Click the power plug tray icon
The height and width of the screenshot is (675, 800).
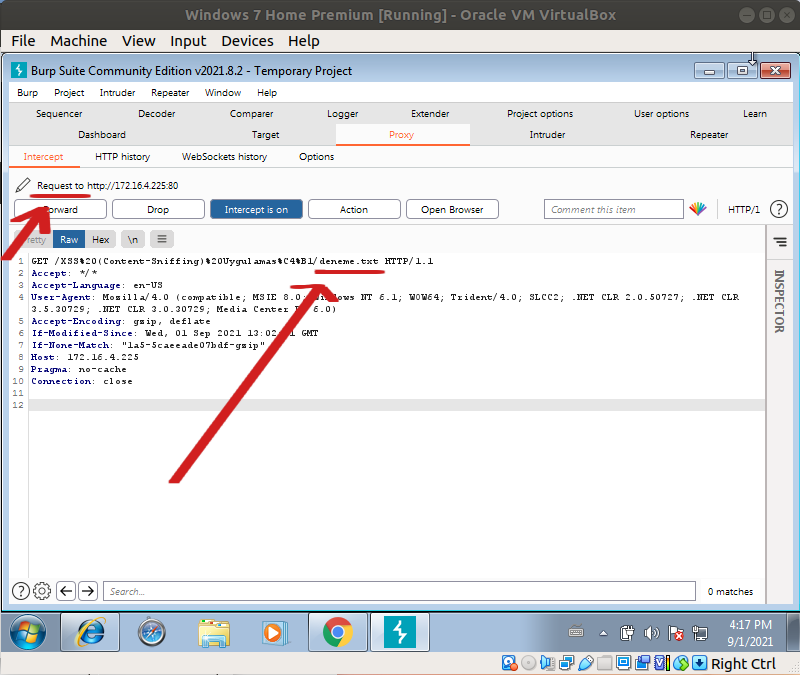[627, 633]
